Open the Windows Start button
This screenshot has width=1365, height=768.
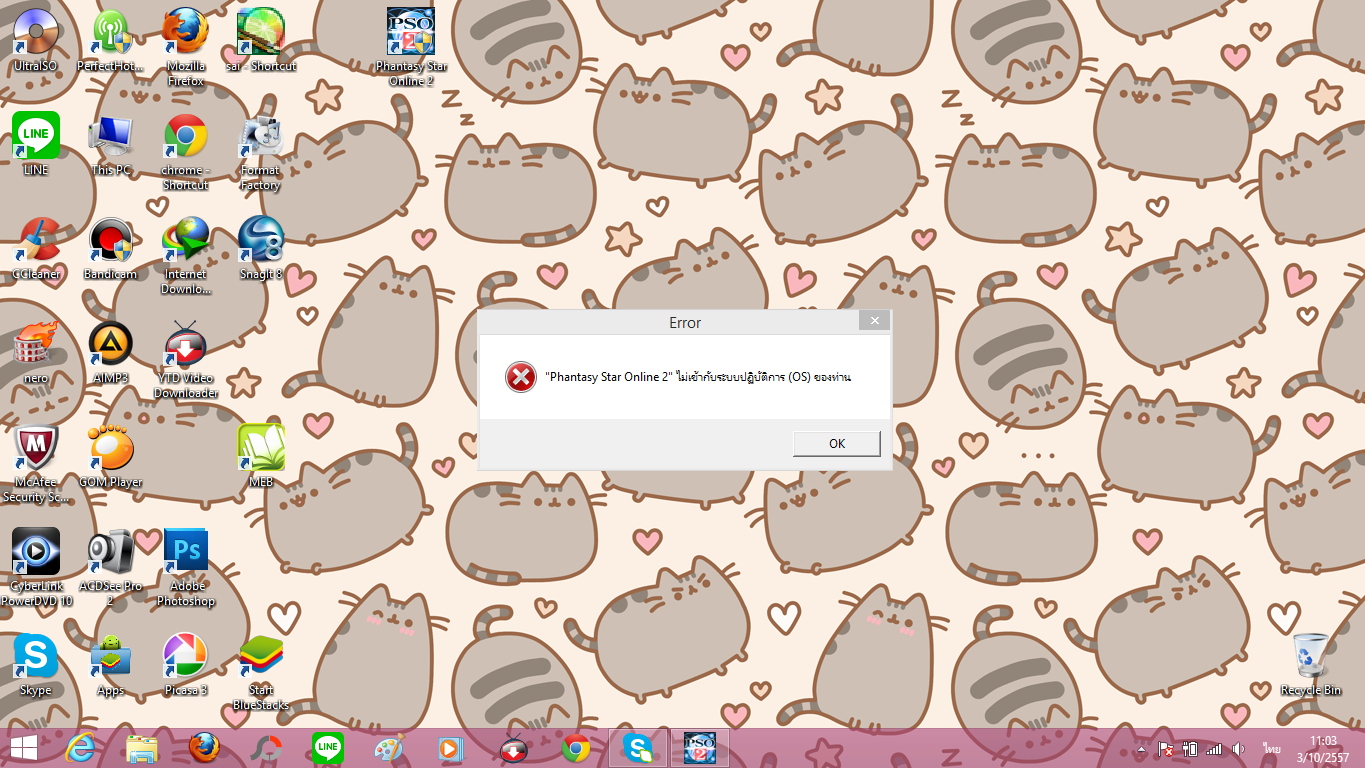(x=24, y=748)
